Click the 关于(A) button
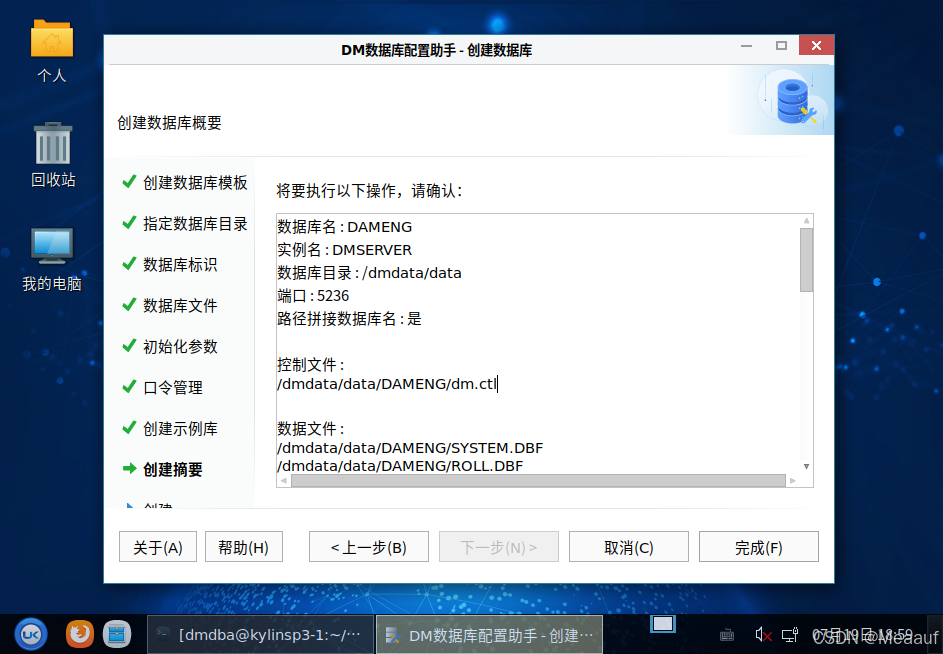The height and width of the screenshot is (654, 943). [x=158, y=547]
